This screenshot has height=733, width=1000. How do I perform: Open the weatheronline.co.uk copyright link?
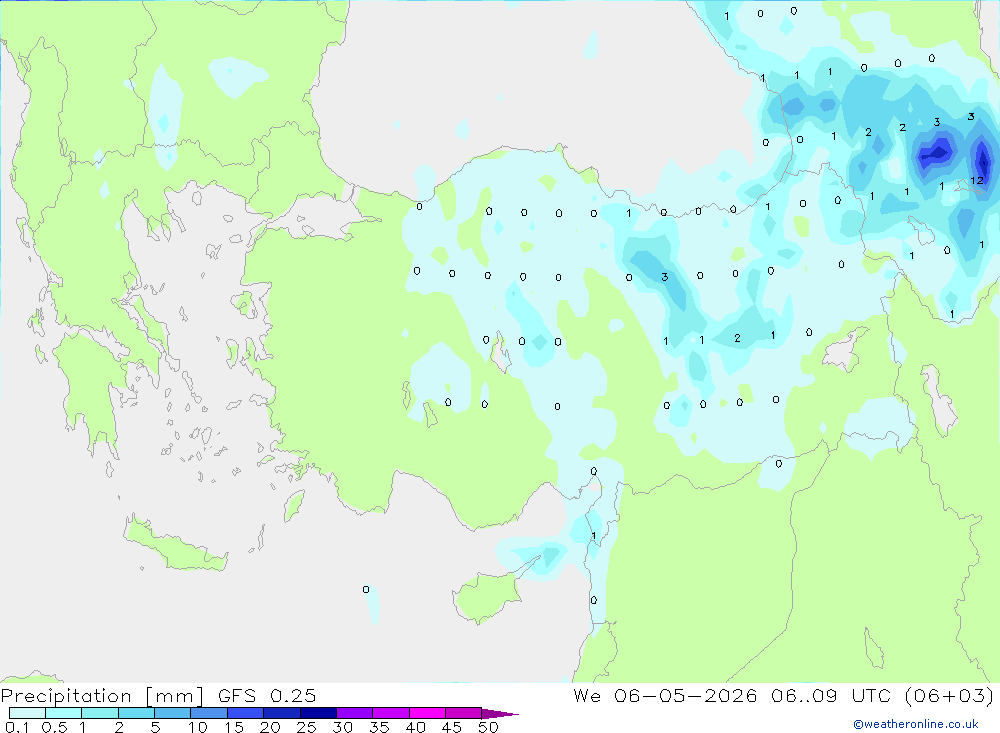tap(916, 724)
